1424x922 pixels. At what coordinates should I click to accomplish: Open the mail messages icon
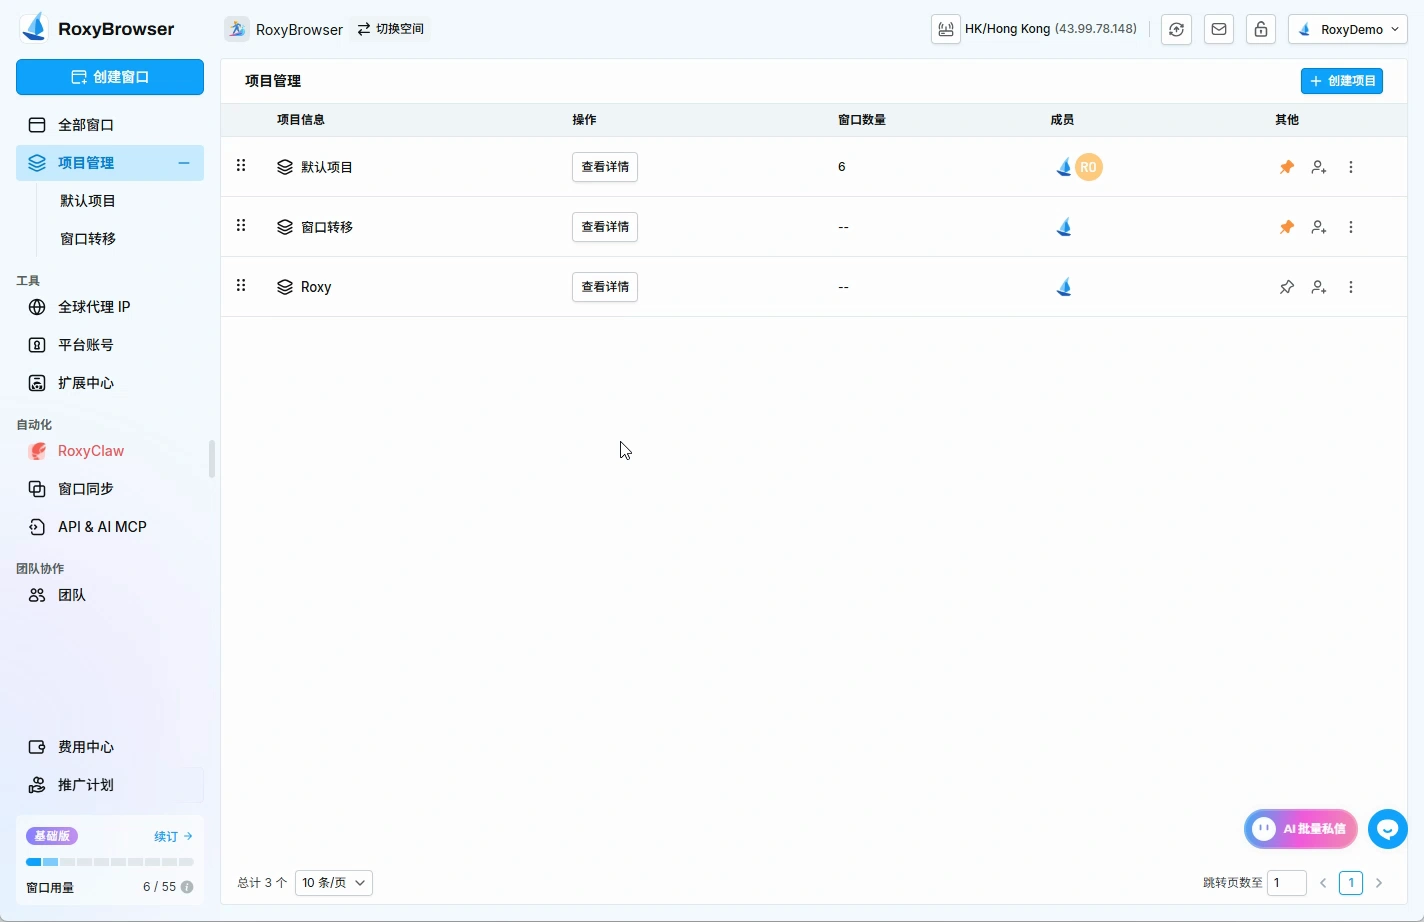click(x=1219, y=29)
